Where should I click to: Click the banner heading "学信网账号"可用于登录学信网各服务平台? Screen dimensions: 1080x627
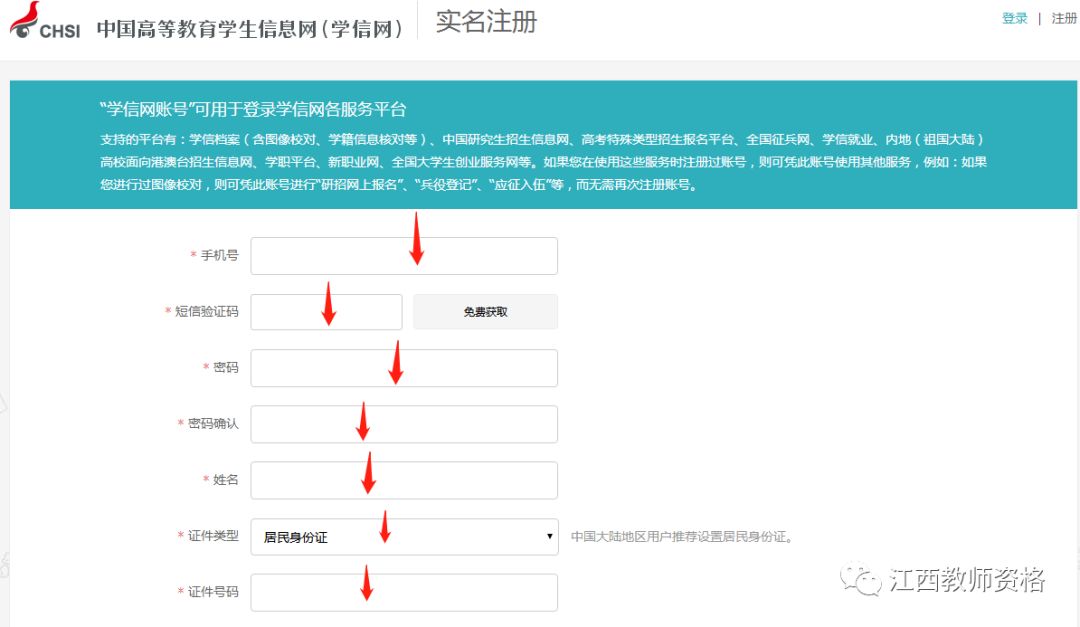coord(253,109)
